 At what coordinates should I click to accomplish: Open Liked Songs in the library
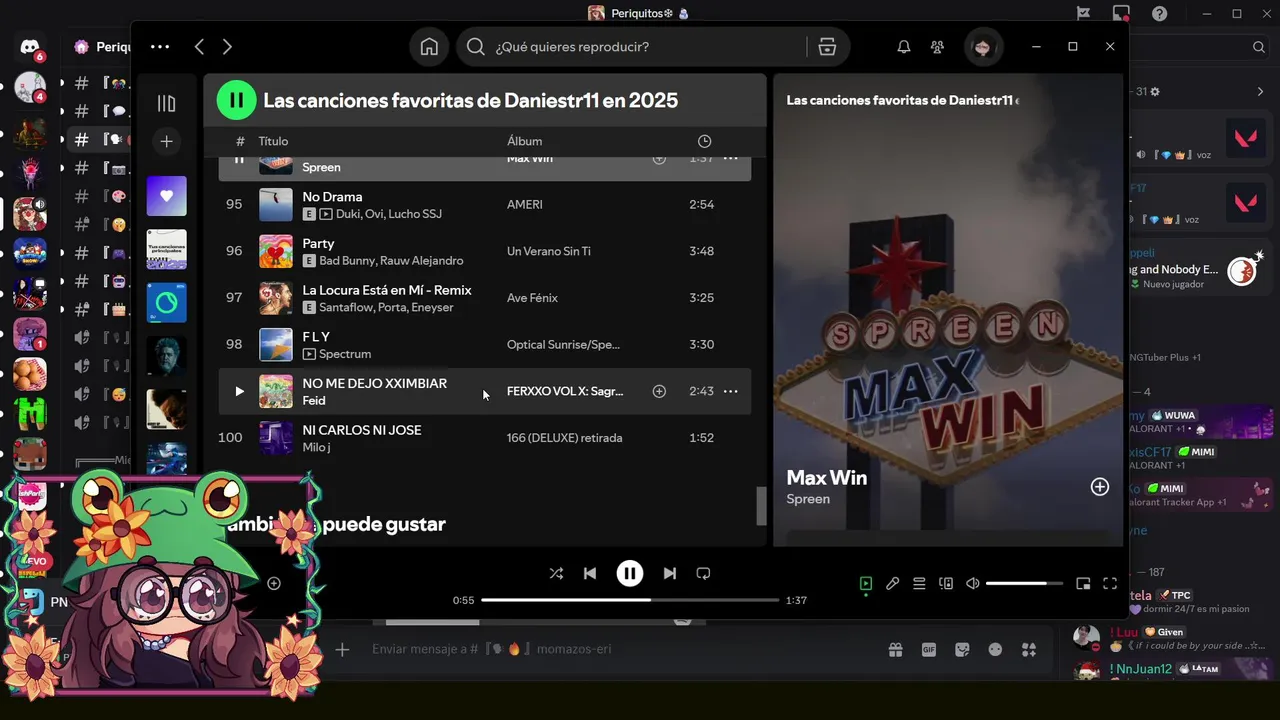(166, 196)
